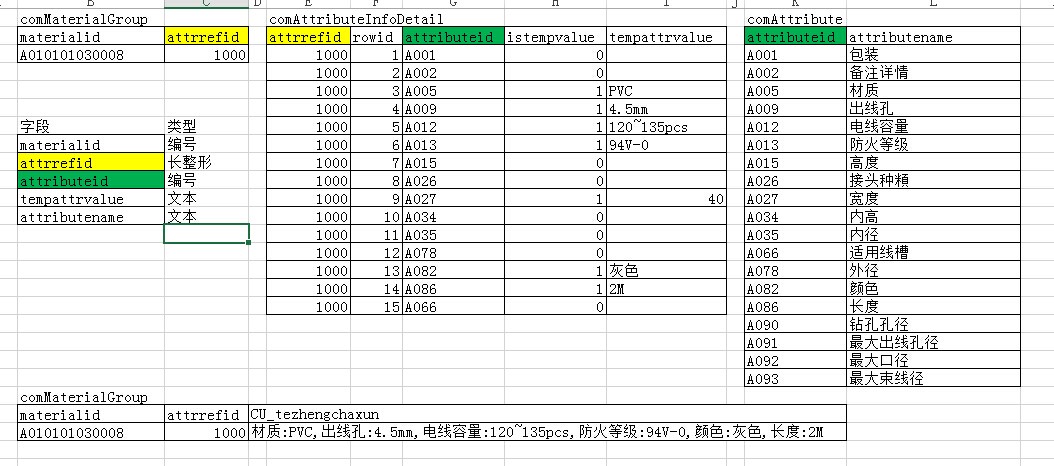The width and height of the screenshot is (1054, 466).
Task: Select tempattrvalue cell in 字段 list
Action: pos(91,199)
